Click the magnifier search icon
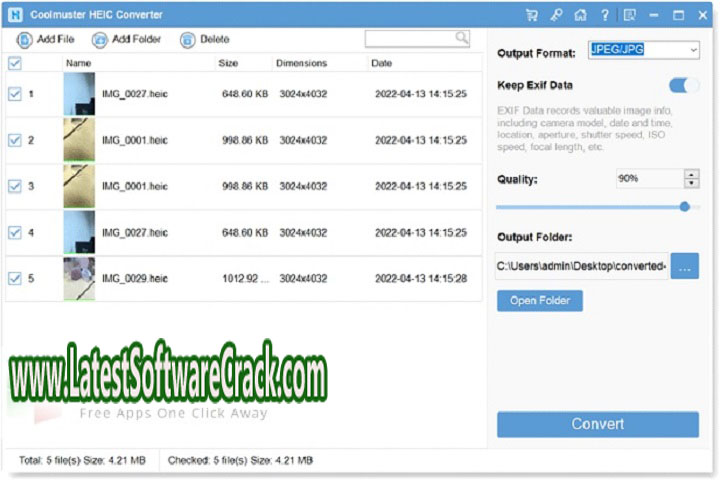 coord(461,38)
